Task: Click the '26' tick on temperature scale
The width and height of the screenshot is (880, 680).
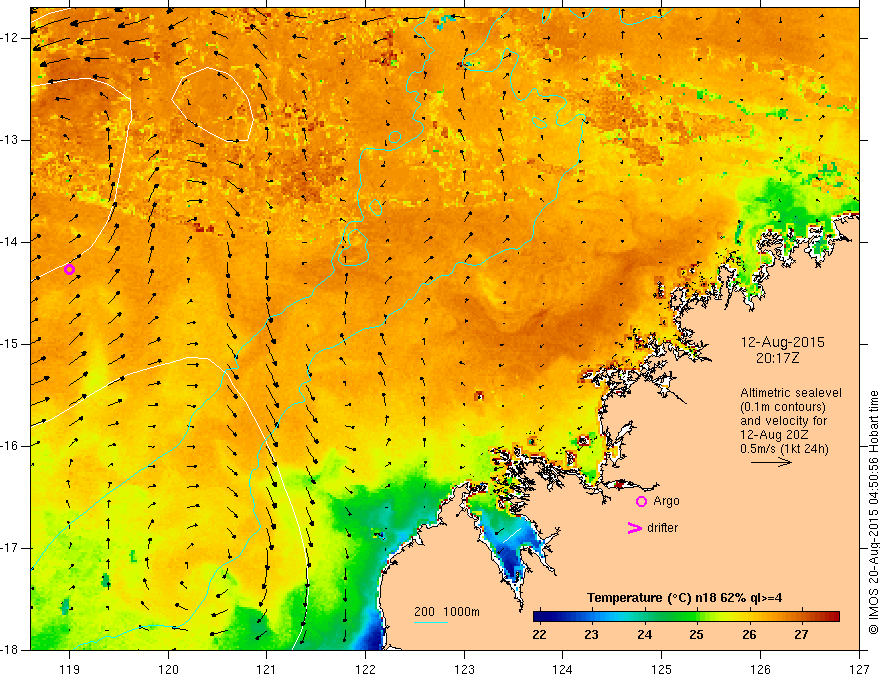Action: [749, 635]
